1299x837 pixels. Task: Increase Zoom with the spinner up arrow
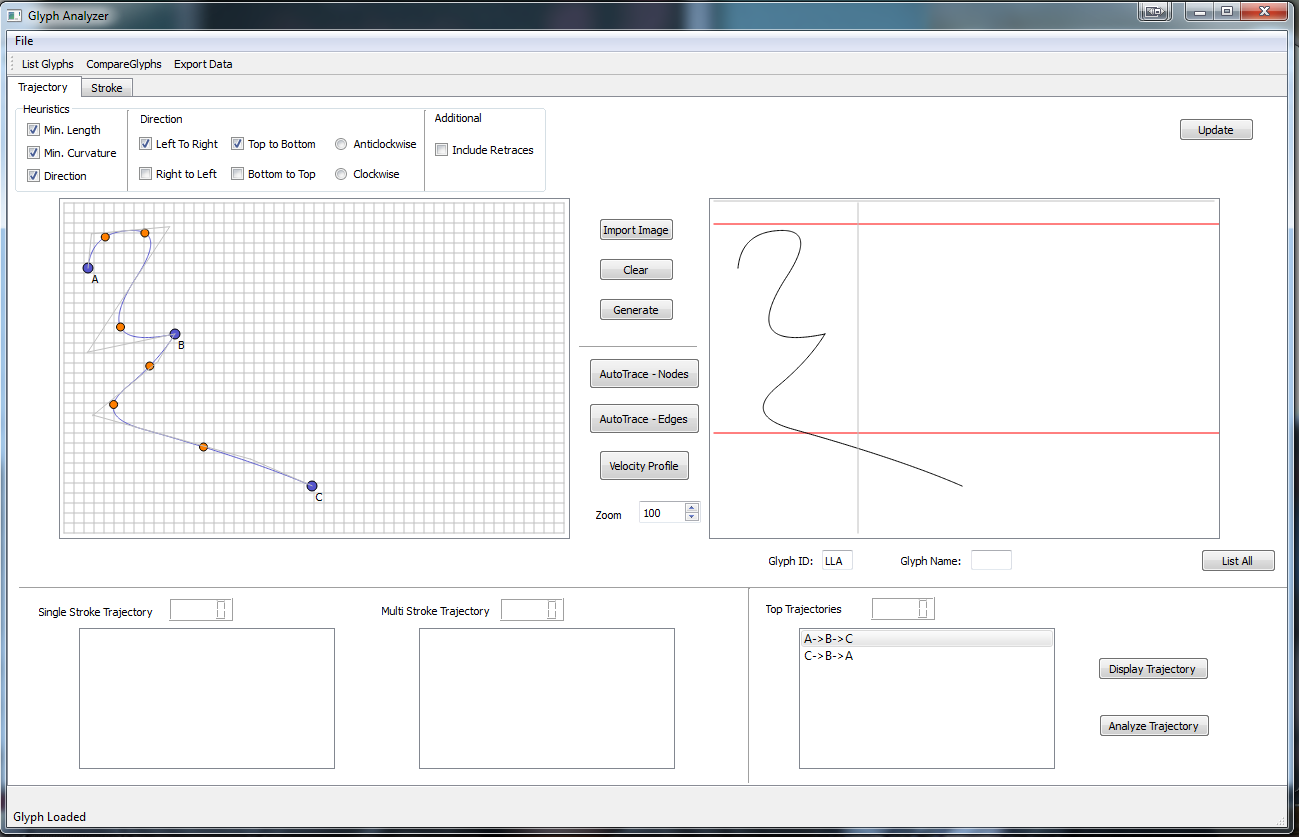click(x=692, y=508)
